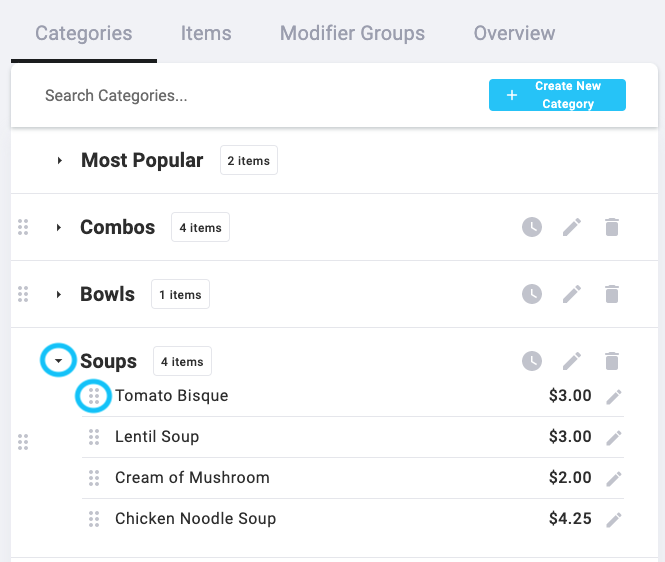Viewport: 665px width, 562px height.
Task: Grab the drag handle next to Combos
Action: click(x=23, y=227)
